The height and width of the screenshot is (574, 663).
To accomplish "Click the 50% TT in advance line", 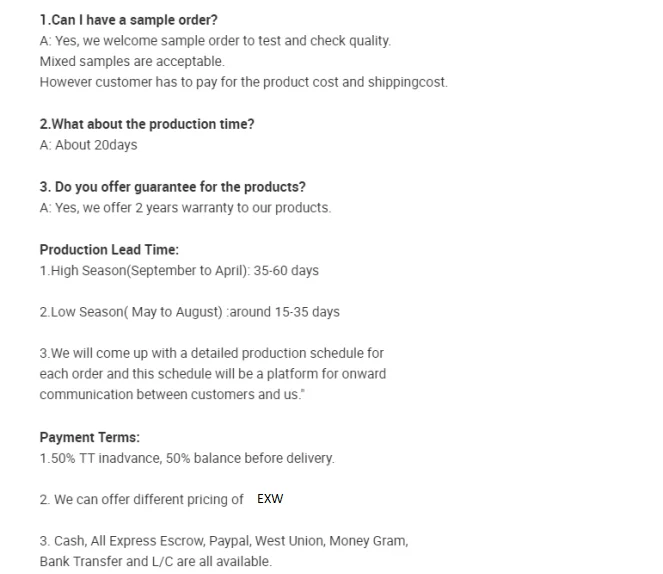I will point(187,458).
